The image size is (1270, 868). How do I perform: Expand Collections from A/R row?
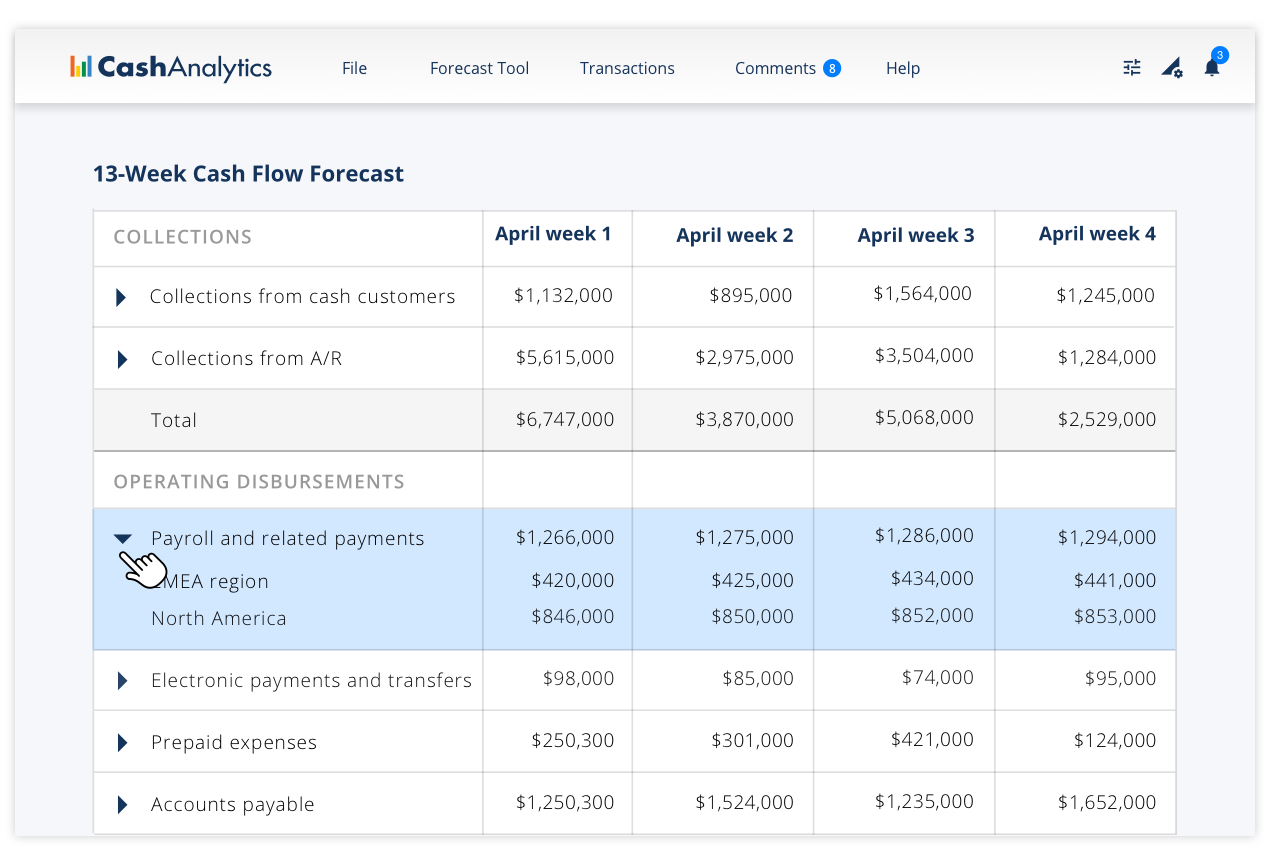coord(122,359)
